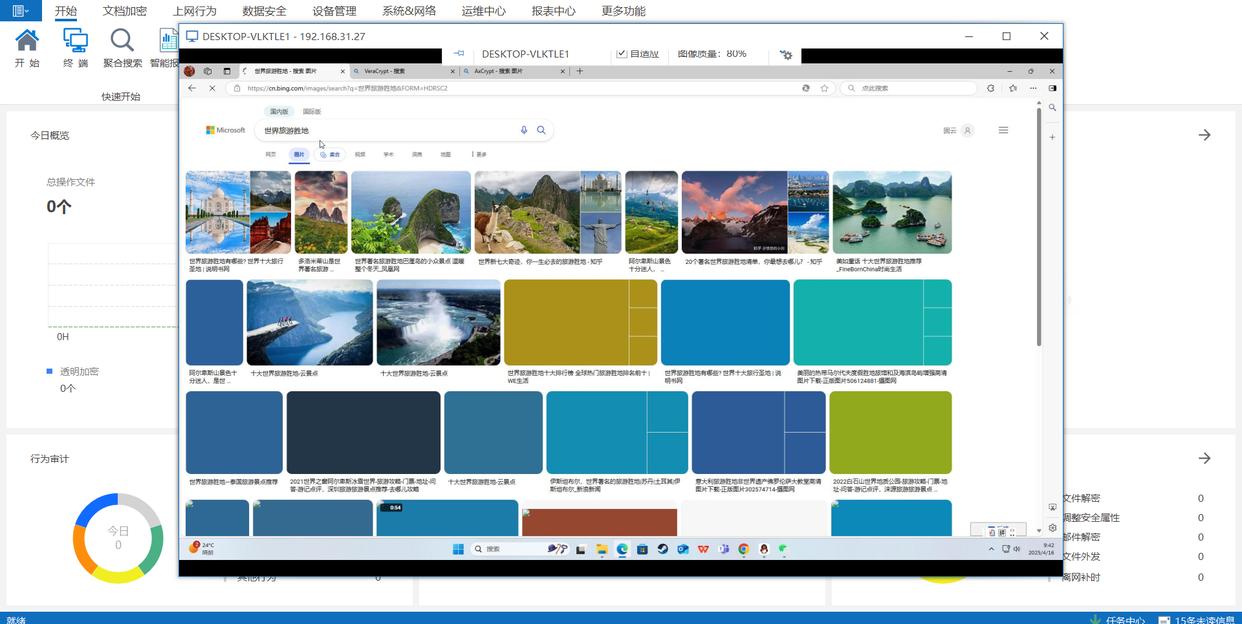This screenshot has width=1242, height=624.
Task: Click the microphone voice search icon
Action: click(x=523, y=130)
